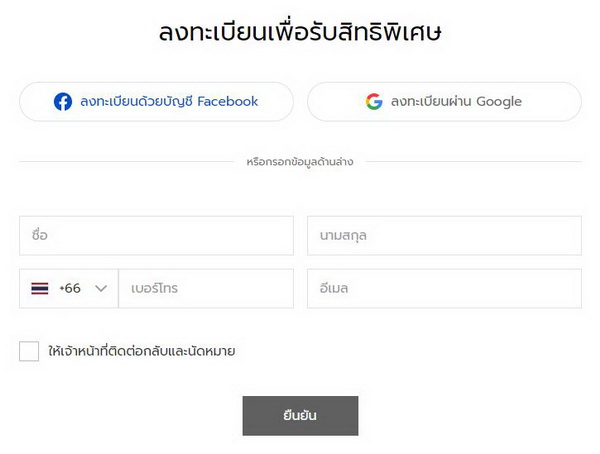The image size is (600, 454).
Task: Click the word Facebook in the sign-up button
Action: 228,101
